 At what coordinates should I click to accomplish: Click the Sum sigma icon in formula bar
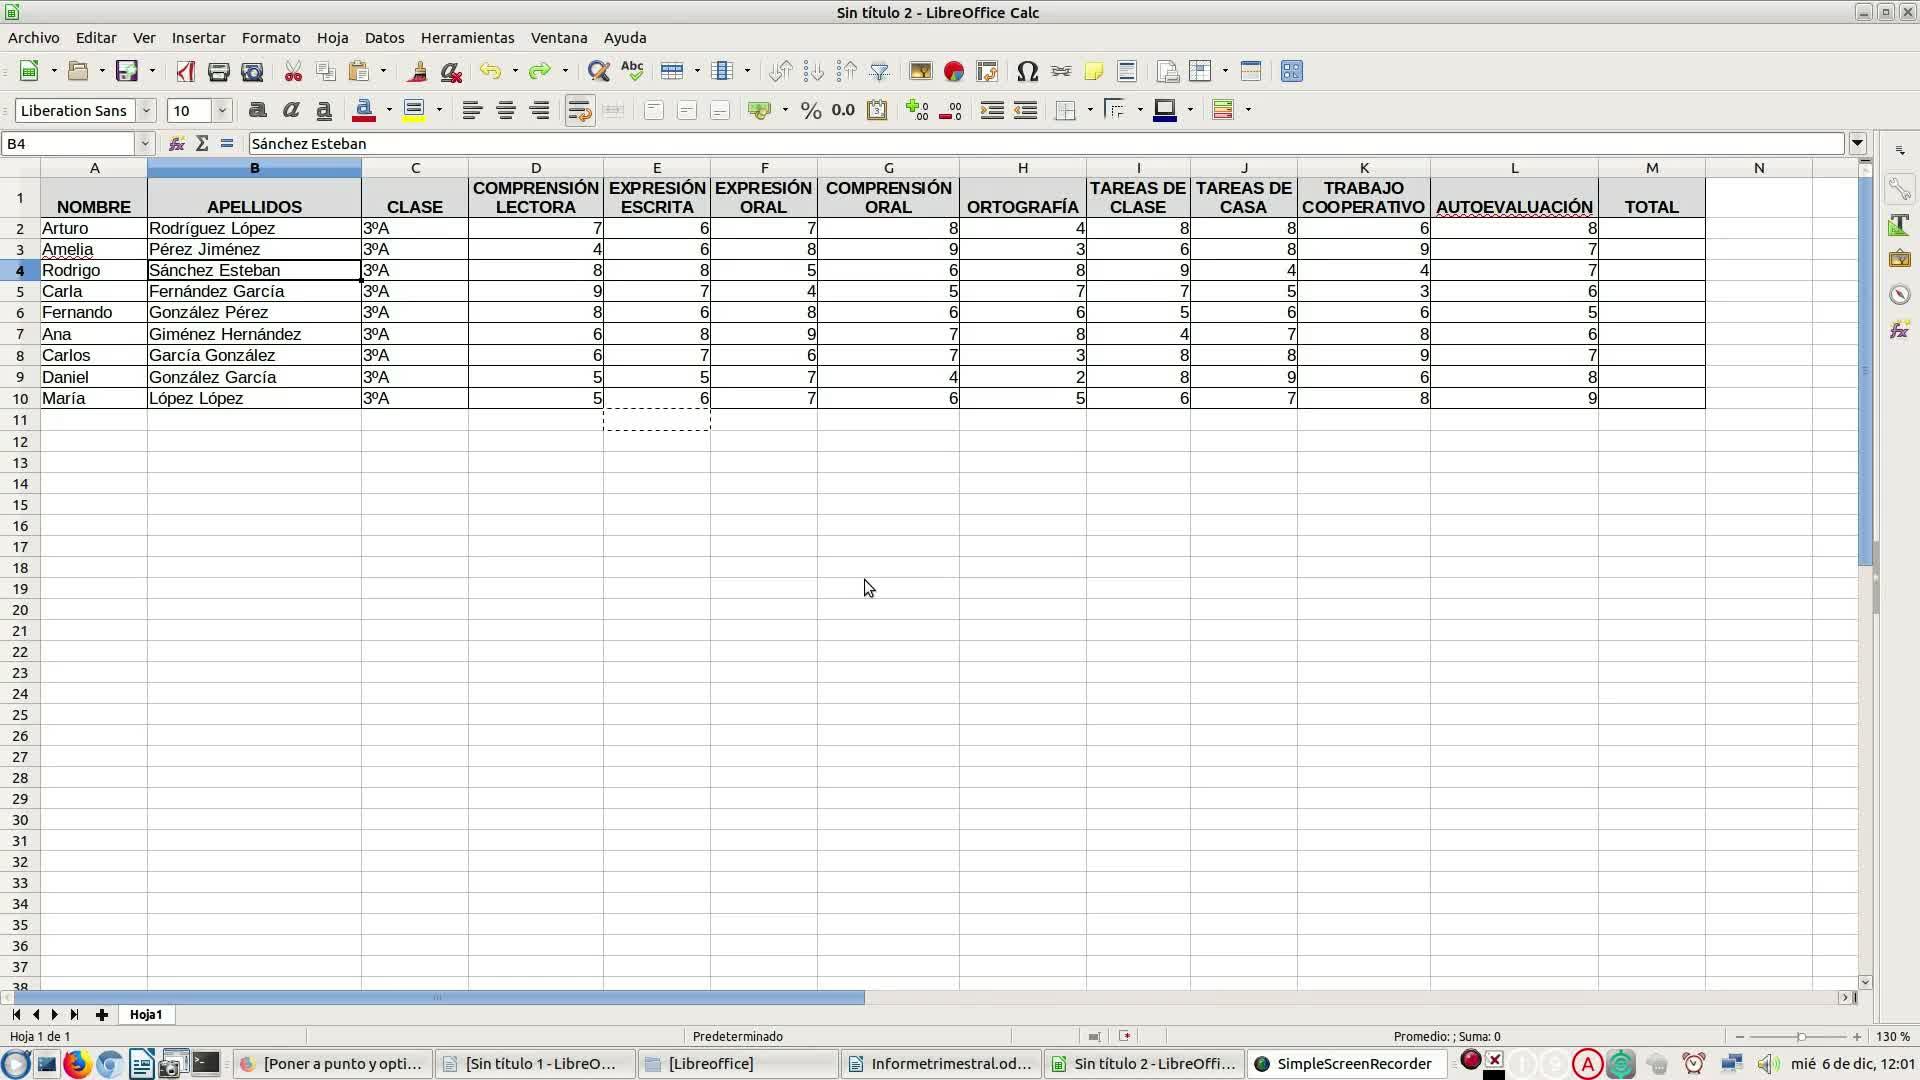point(202,143)
